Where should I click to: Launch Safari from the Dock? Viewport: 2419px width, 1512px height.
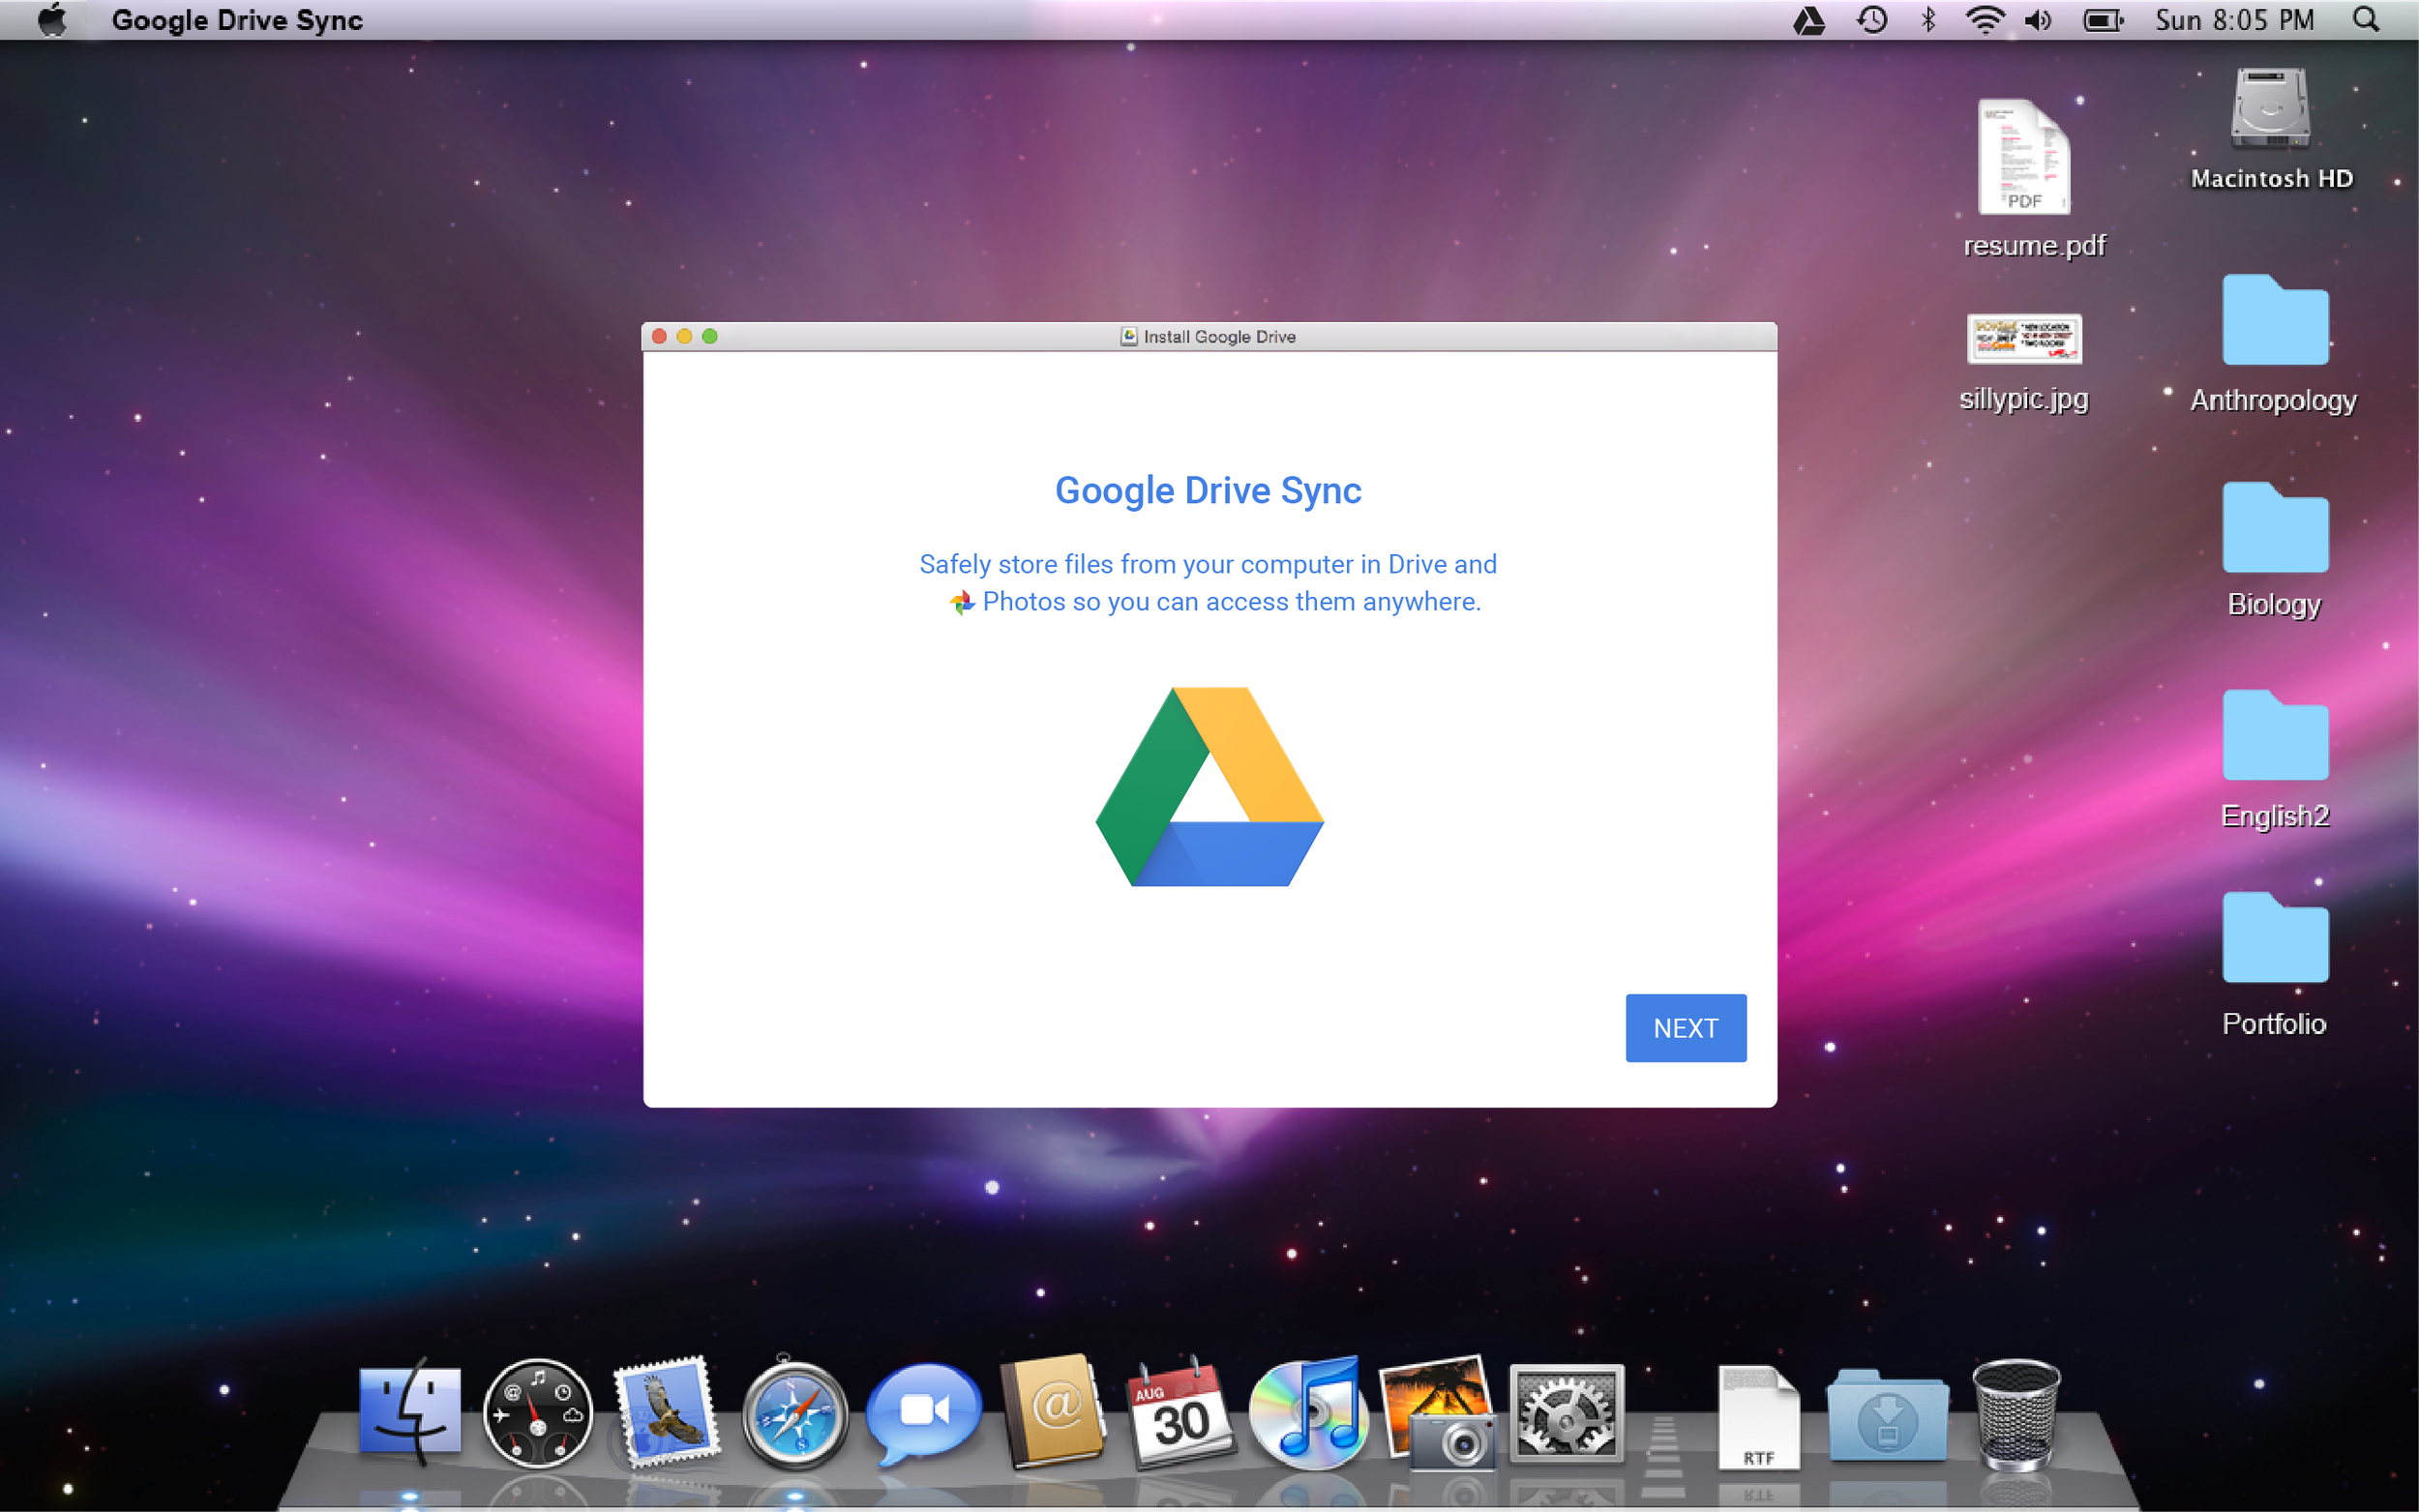[x=794, y=1414]
